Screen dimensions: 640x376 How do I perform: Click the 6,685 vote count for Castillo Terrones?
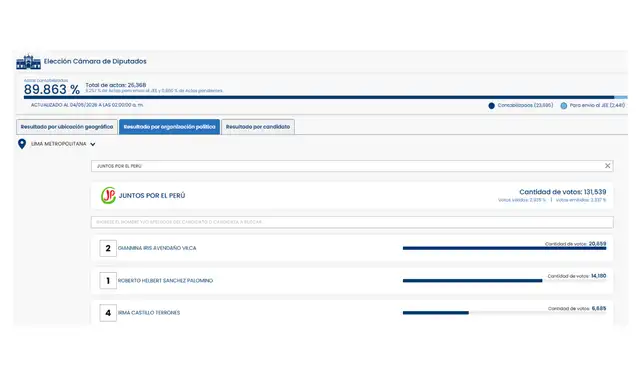coord(599,308)
